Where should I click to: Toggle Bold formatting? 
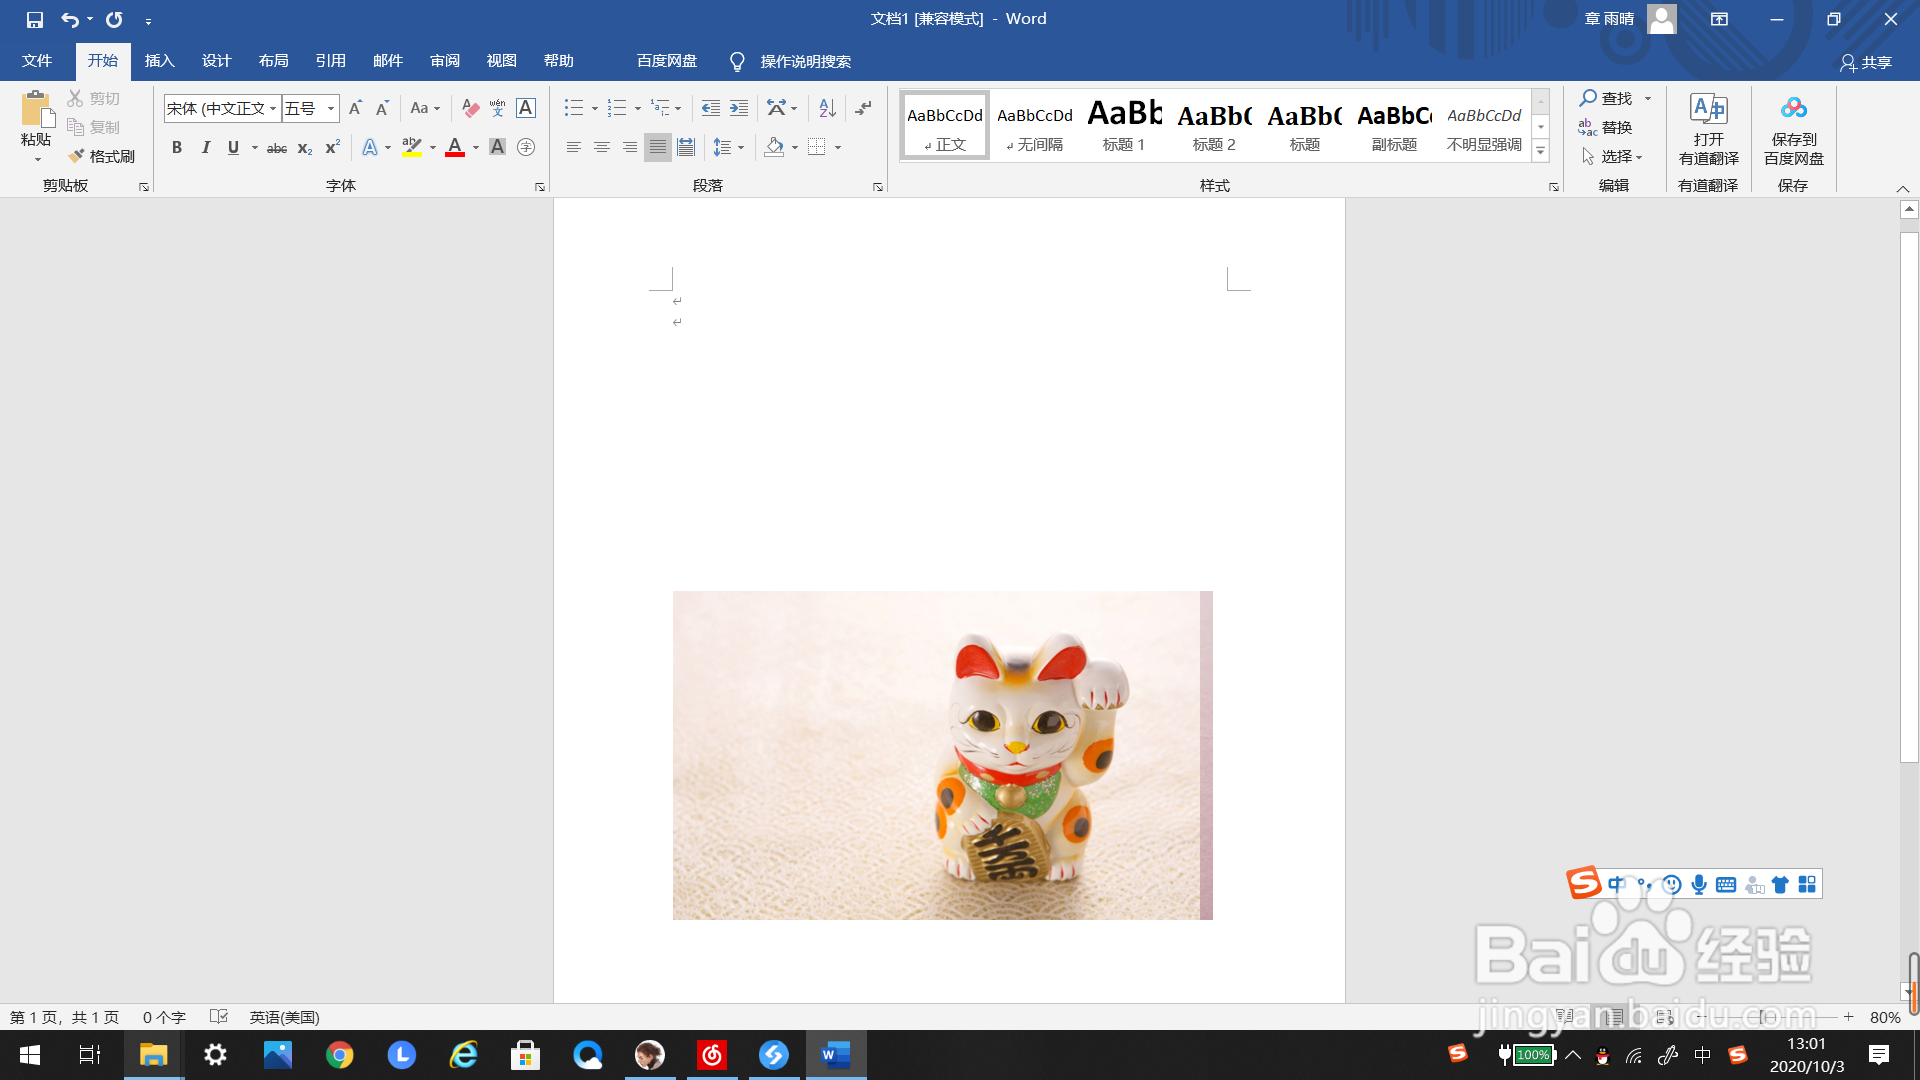click(177, 148)
